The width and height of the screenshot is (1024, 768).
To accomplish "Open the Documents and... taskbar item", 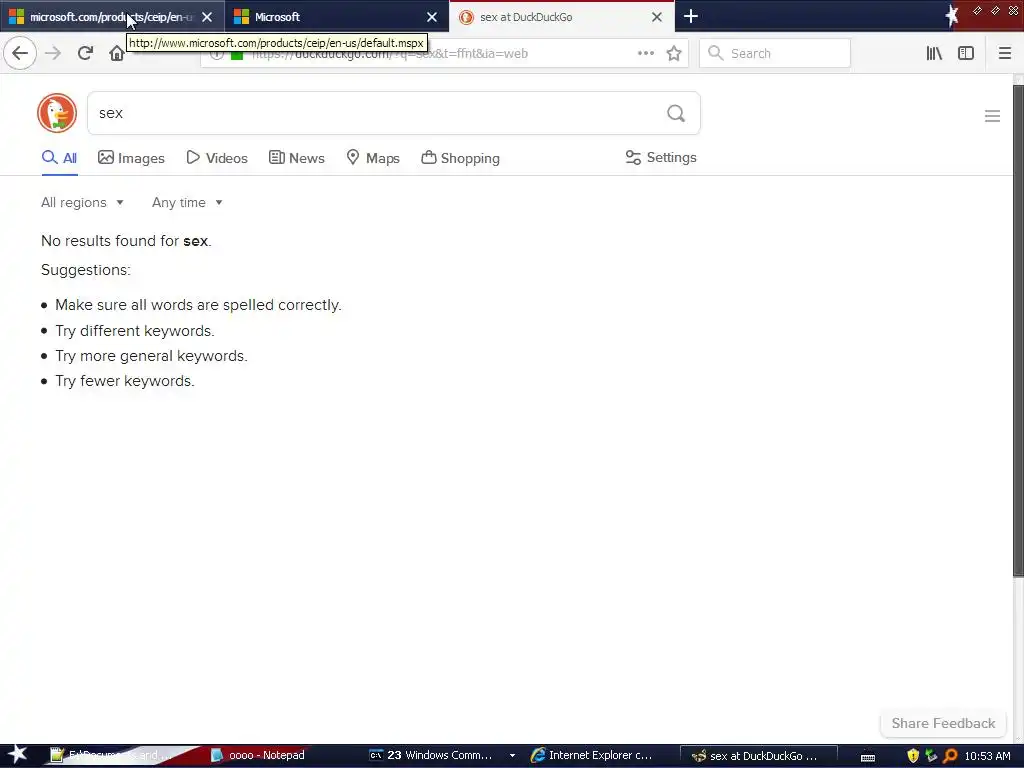I will tap(111, 756).
